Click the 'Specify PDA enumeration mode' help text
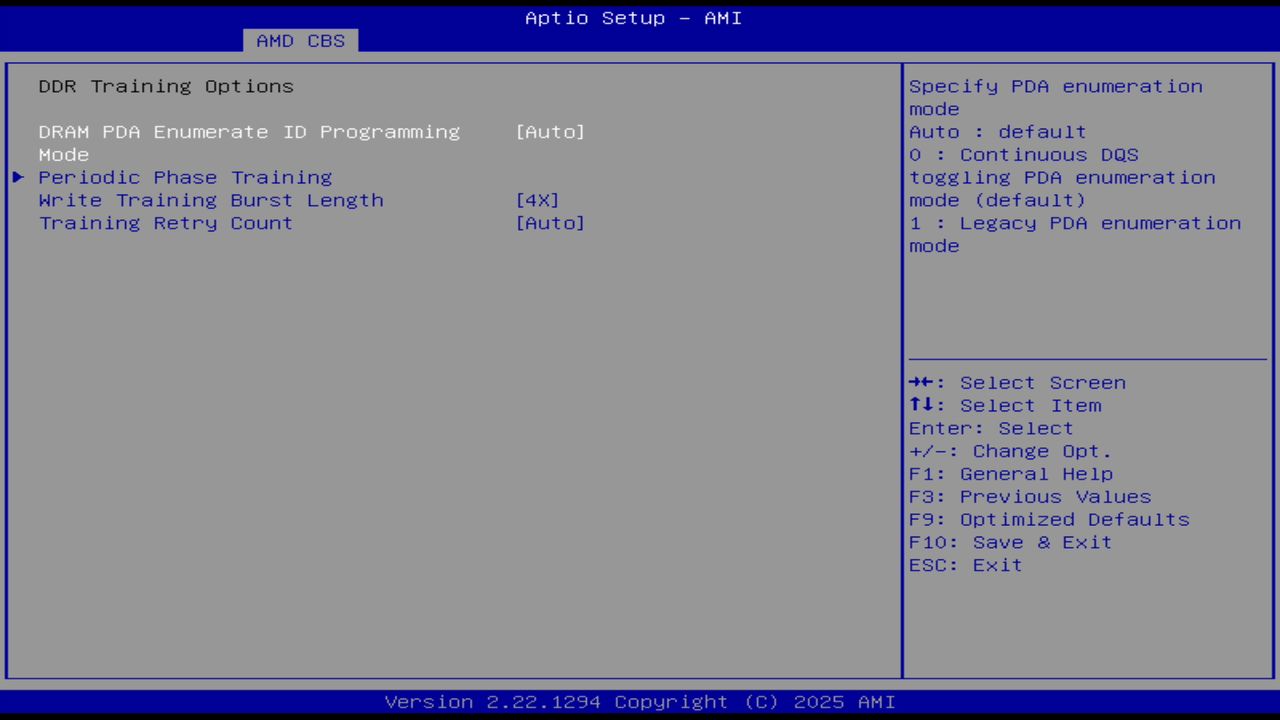 [1056, 97]
